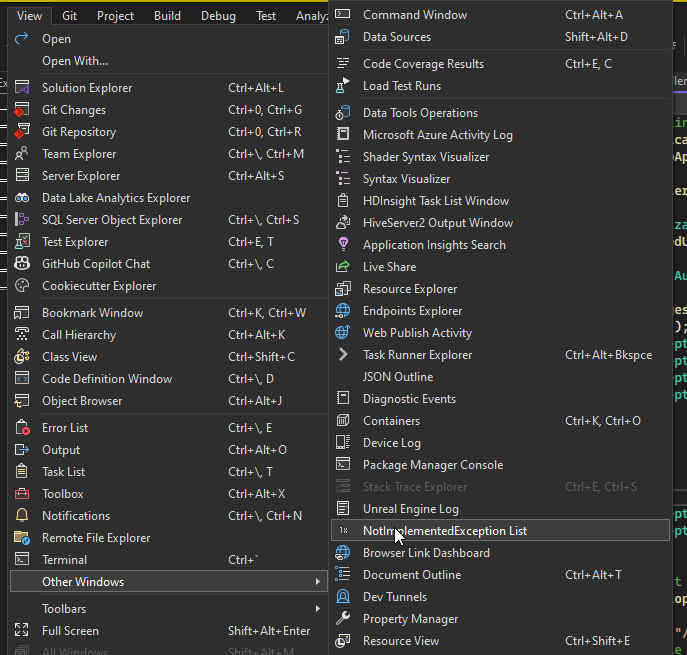This screenshot has height=655, width=687.
Task: Open the Debug menu
Action: tap(218, 16)
